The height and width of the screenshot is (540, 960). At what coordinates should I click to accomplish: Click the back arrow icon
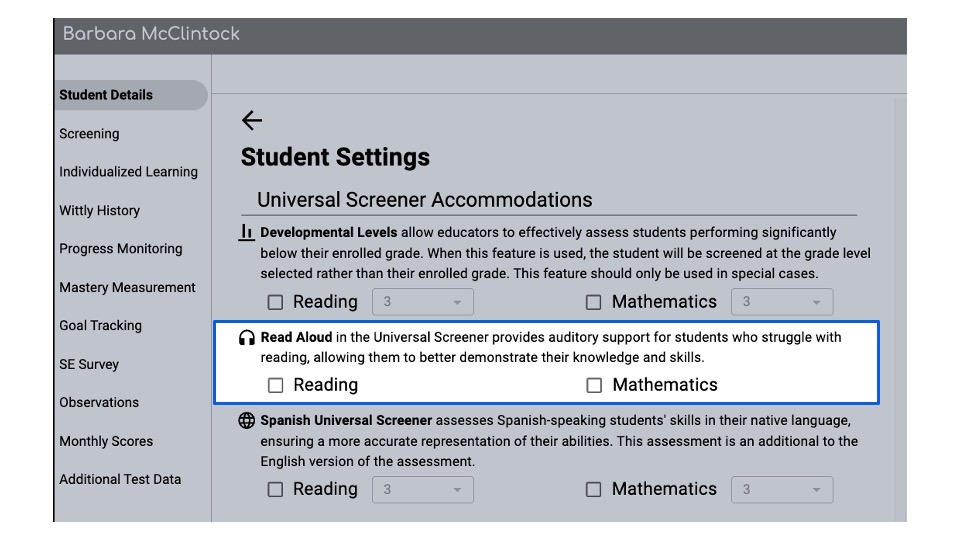pos(252,121)
